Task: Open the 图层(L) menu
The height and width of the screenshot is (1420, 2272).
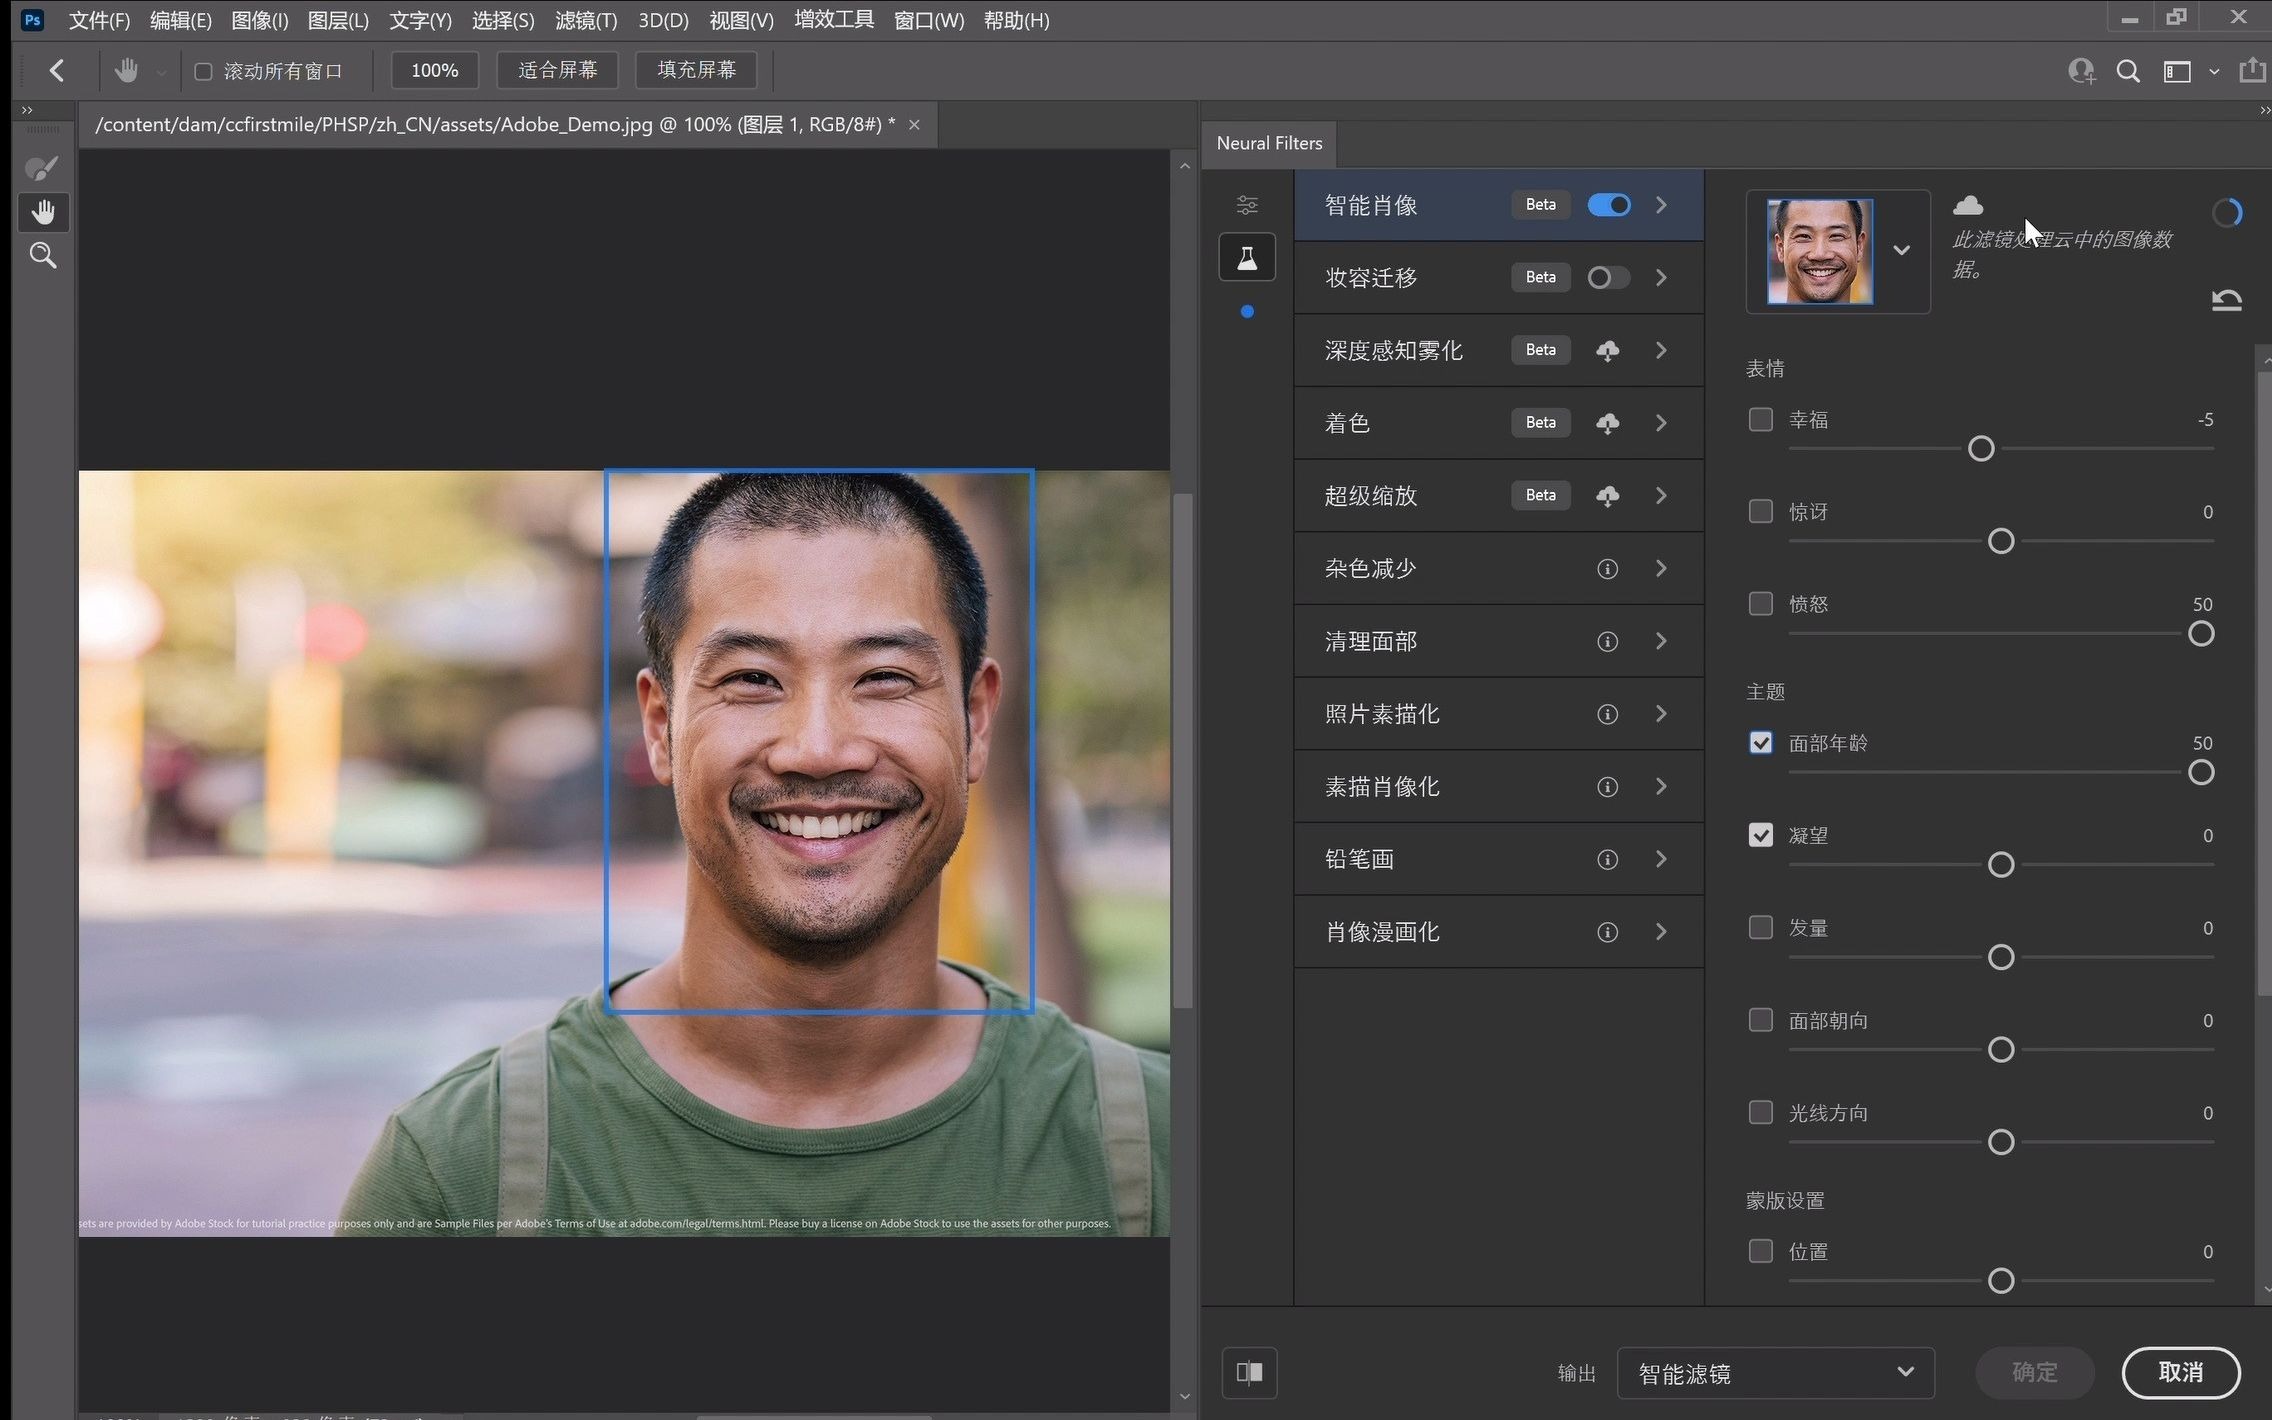Action: [338, 20]
